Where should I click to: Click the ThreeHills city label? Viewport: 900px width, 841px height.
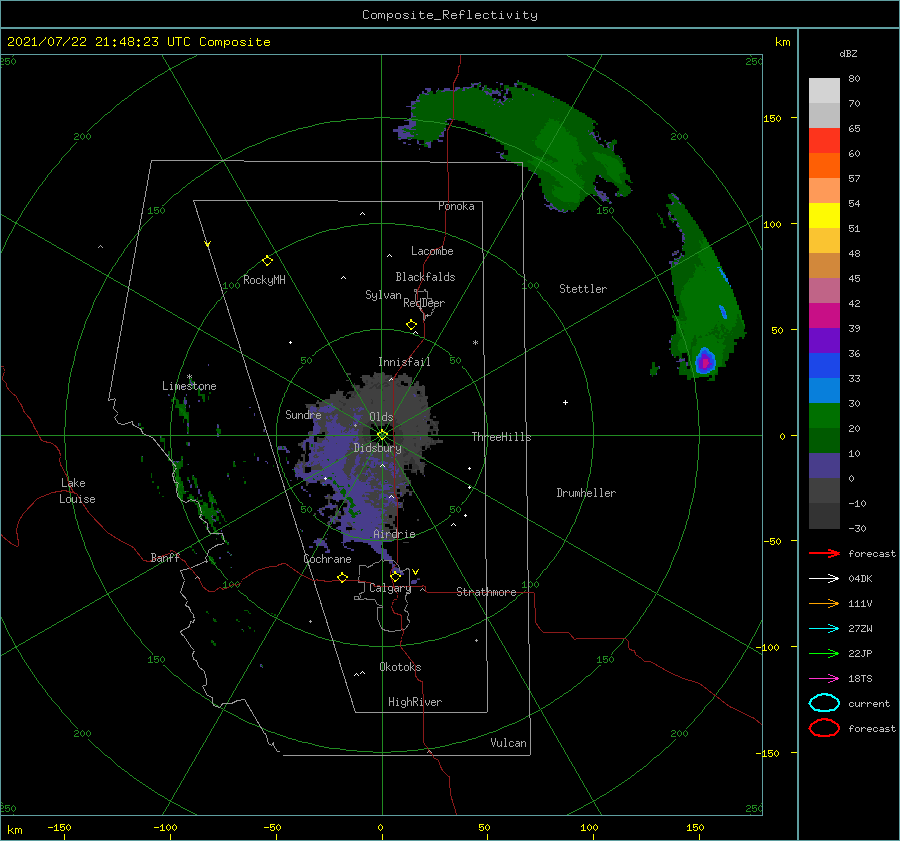502,437
